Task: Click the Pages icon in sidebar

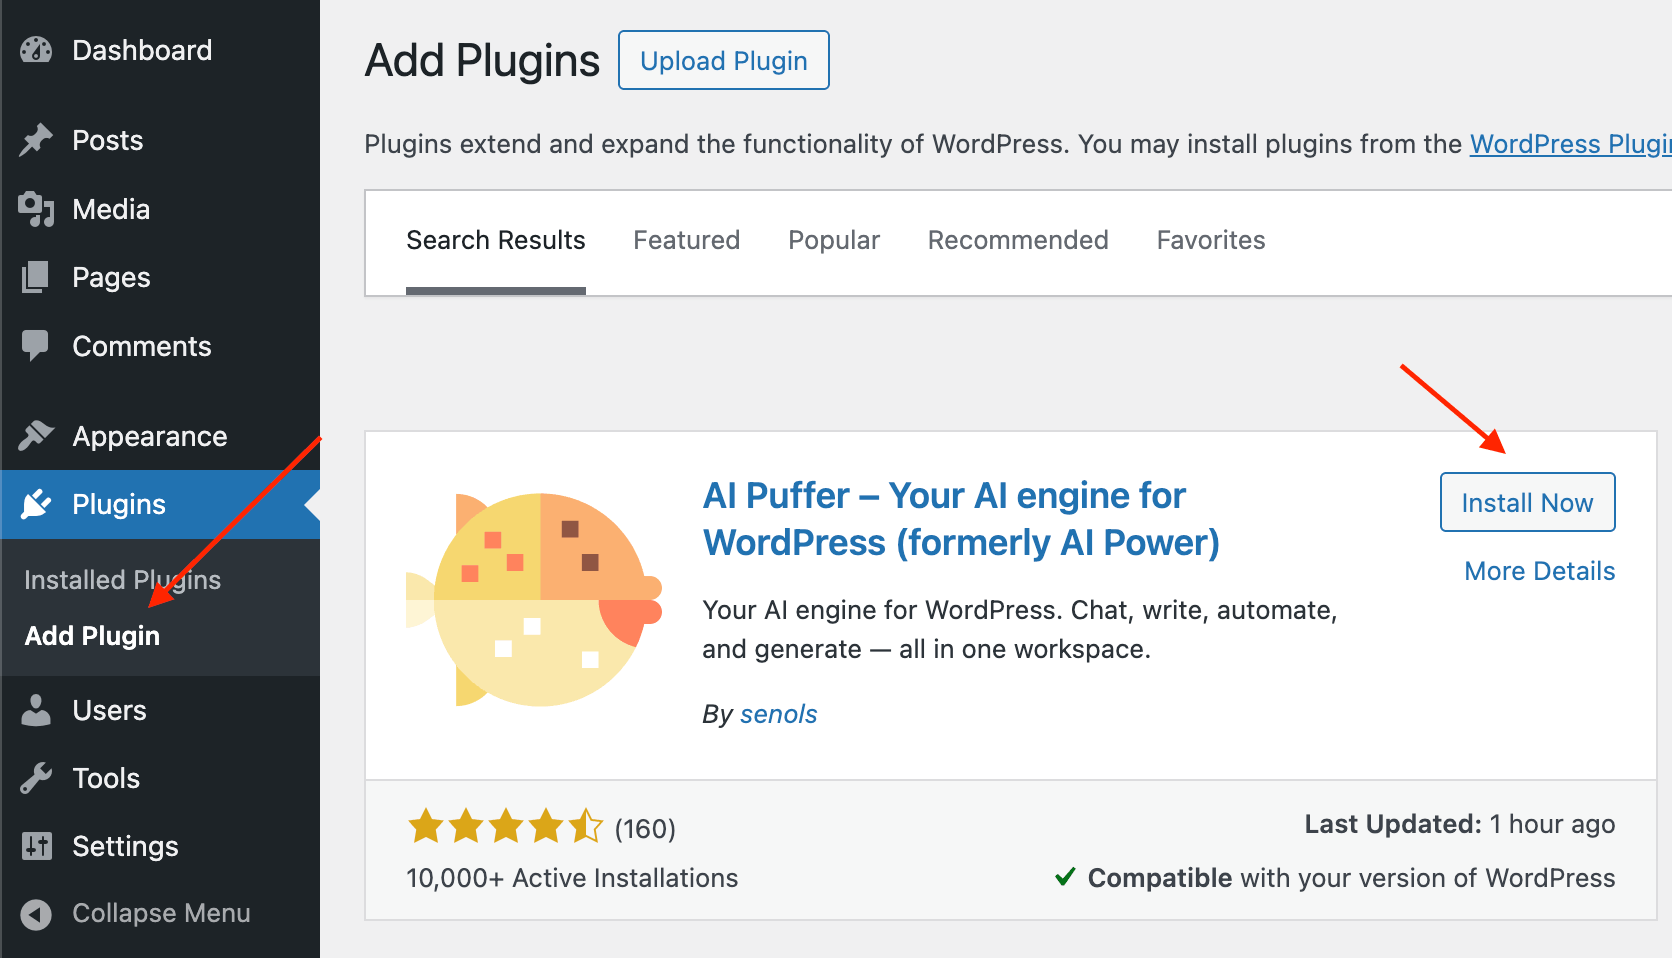Action: [x=36, y=277]
